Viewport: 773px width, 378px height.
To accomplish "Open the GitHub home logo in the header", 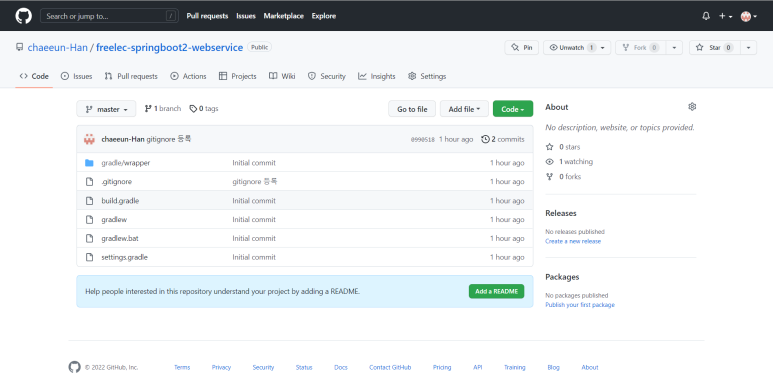I will [x=23, y=16].
